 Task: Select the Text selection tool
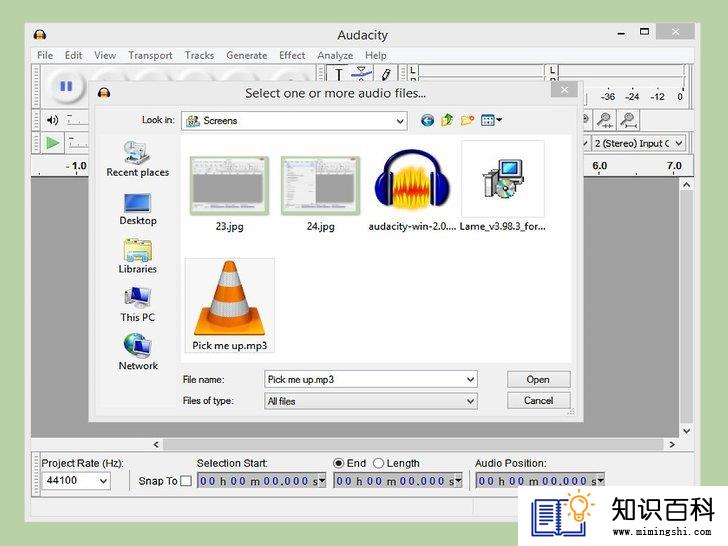pyautogui.click(x=338, y=74)
